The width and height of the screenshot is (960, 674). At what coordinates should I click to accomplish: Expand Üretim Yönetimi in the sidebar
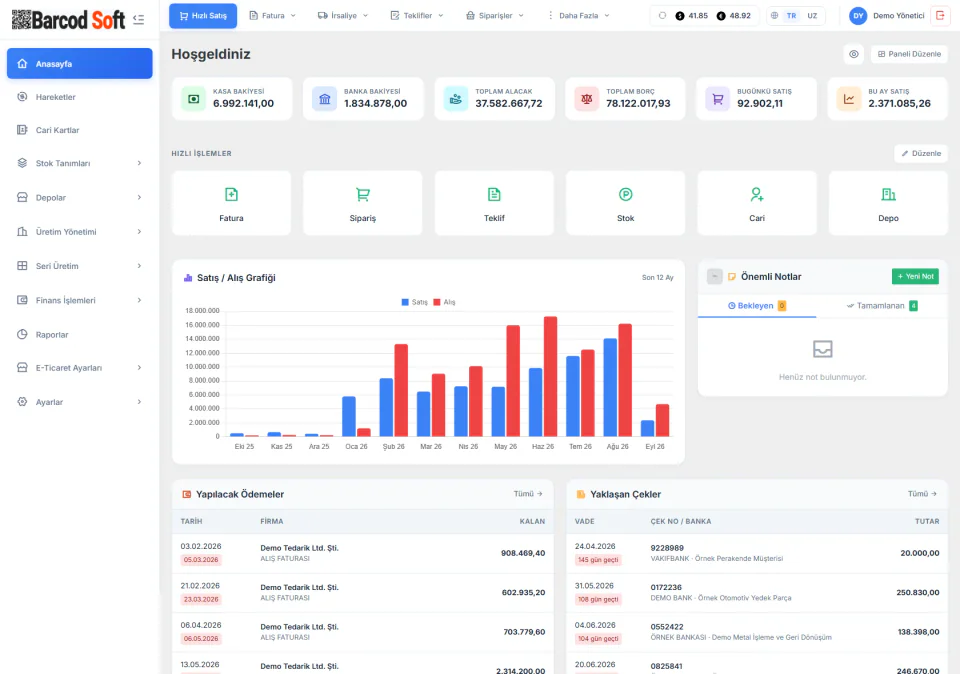[80, 231]
